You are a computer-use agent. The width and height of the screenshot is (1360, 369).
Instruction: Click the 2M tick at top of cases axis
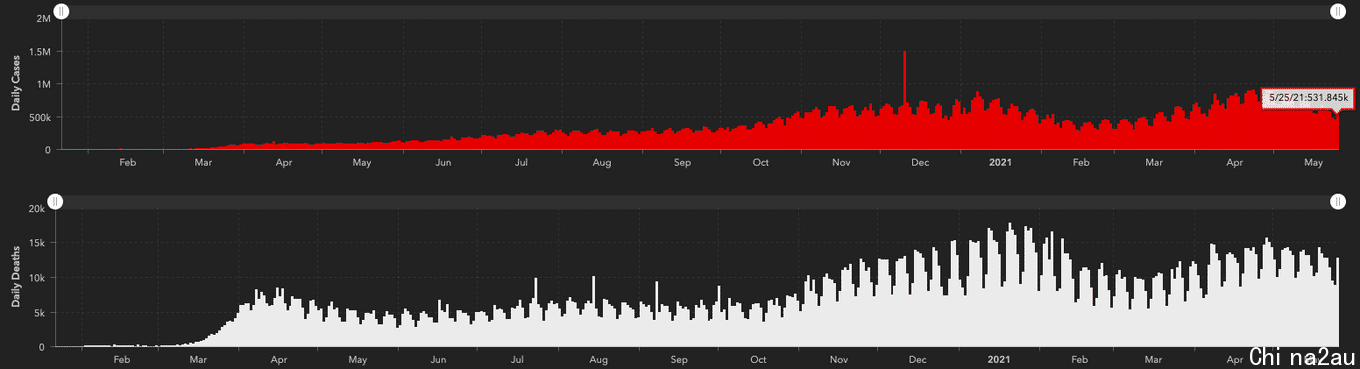pos(43,19)
